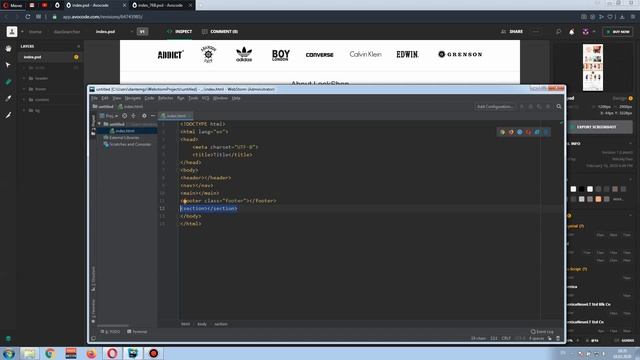
Task: Click Export Screenshot button
Action: [600, 127]
